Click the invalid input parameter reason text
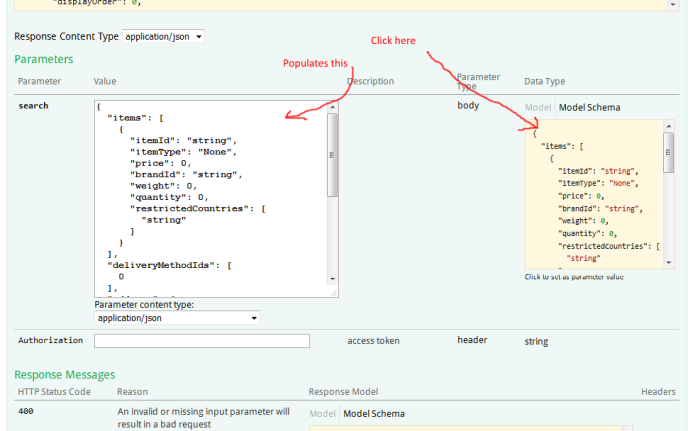The width and height of the screenshot is (700, 431). tap(204, 418)
